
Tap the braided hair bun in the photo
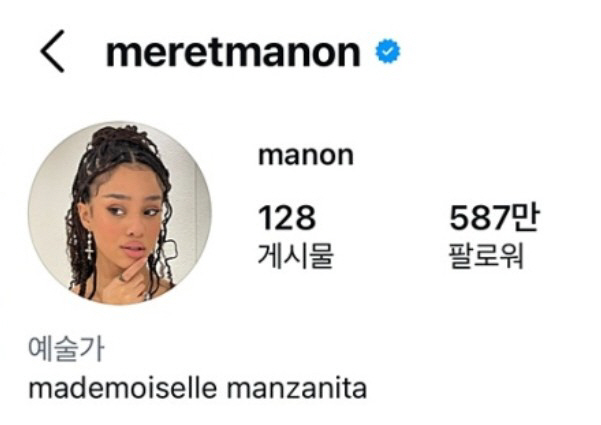(x=121, y=140)
